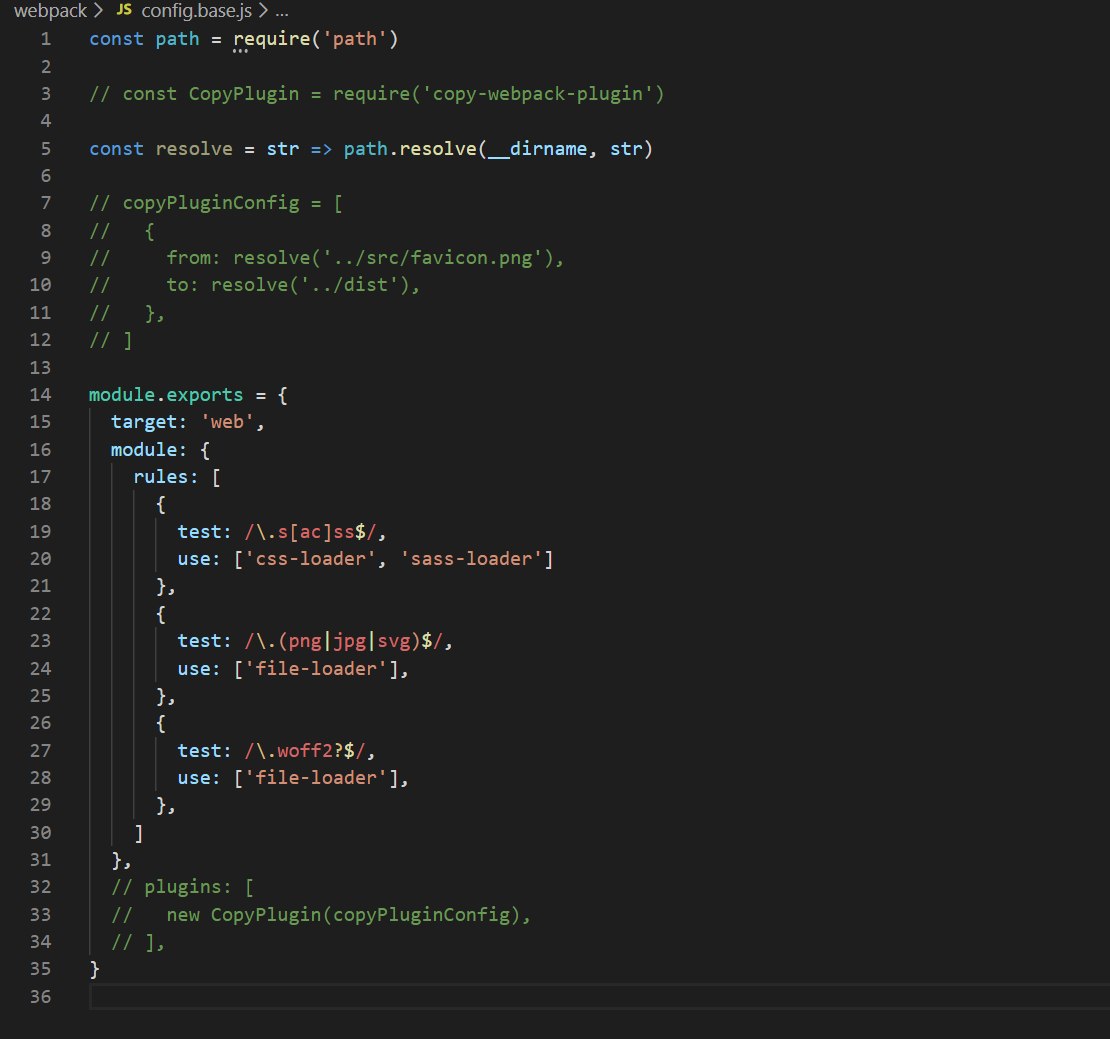Click the woff2 regex on line 27
Image resolution: width=1110 pixels, height=1039 pixels.
[304, 751]
